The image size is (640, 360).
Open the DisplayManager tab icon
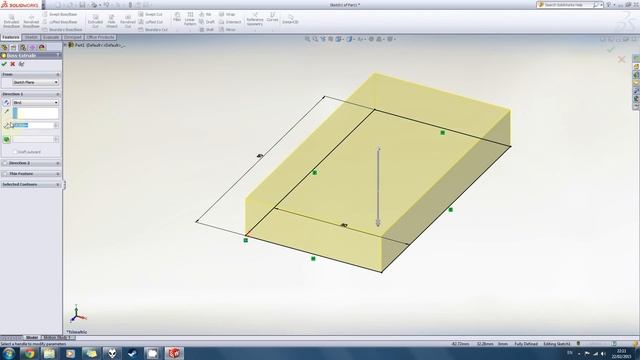[x=42, y=47]
